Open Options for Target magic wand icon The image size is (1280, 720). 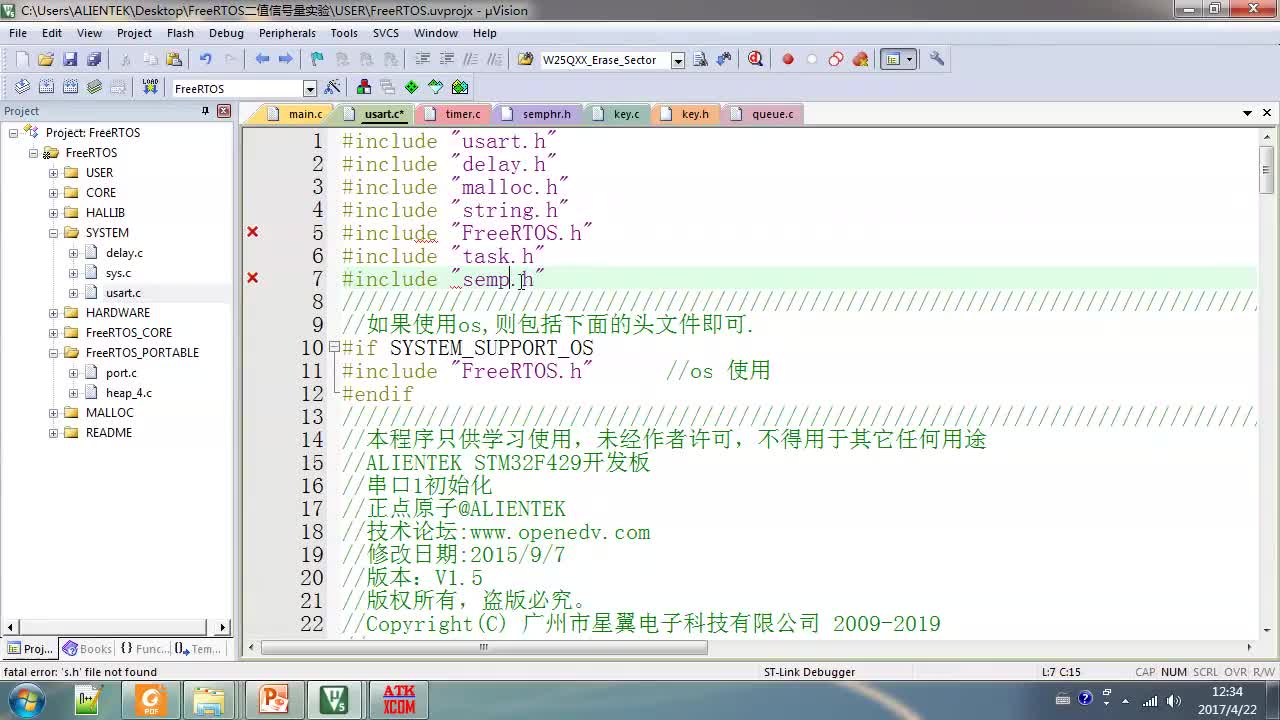pyautogui.click(x=333, y=88)
